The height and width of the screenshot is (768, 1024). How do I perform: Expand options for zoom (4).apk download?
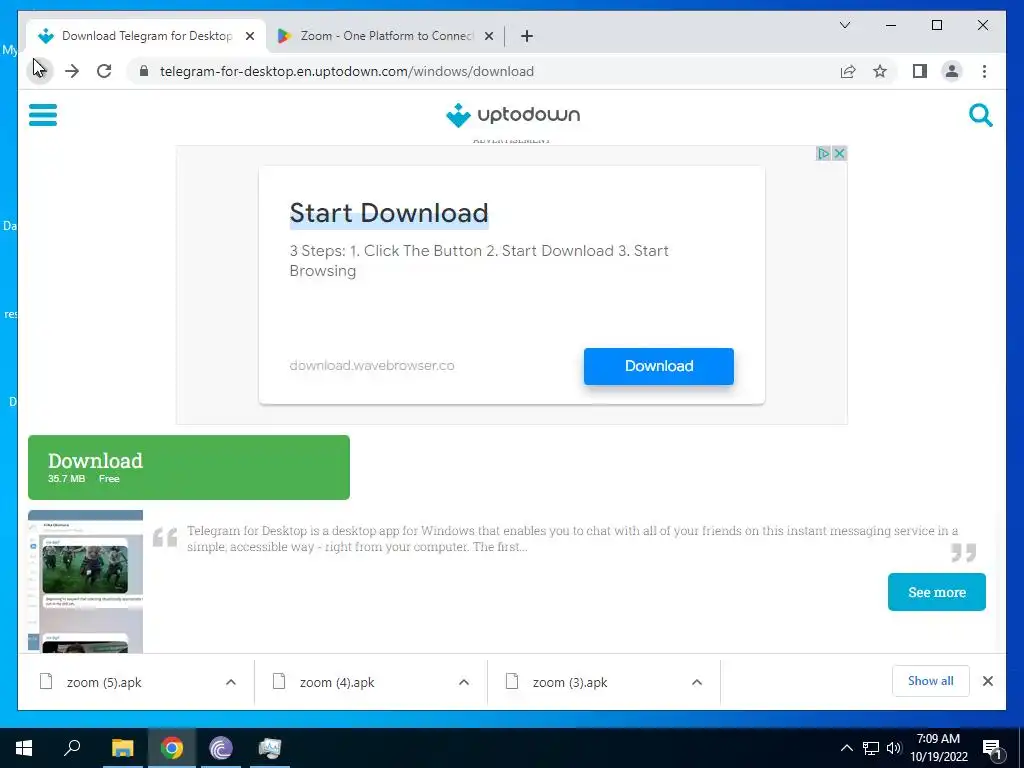coord(464,682)
